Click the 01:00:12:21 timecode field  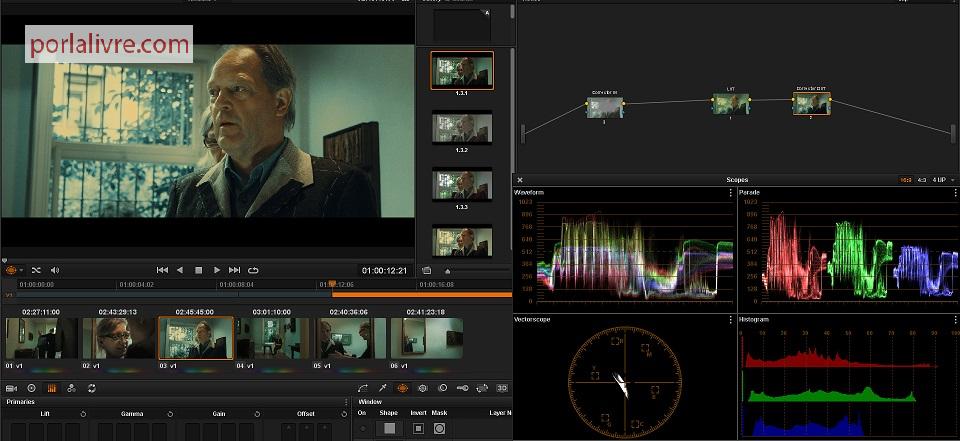pos(384,270)
